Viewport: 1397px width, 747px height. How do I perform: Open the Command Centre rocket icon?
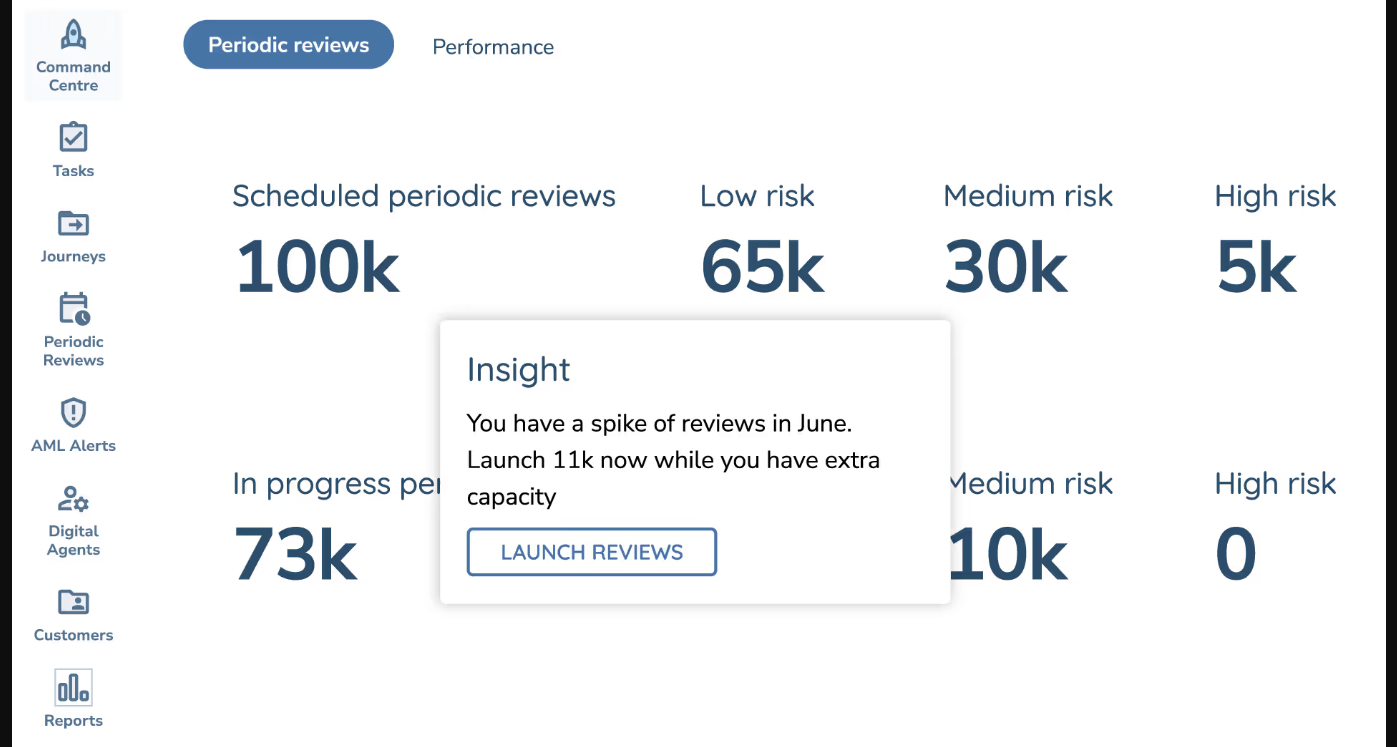[73, 35]
